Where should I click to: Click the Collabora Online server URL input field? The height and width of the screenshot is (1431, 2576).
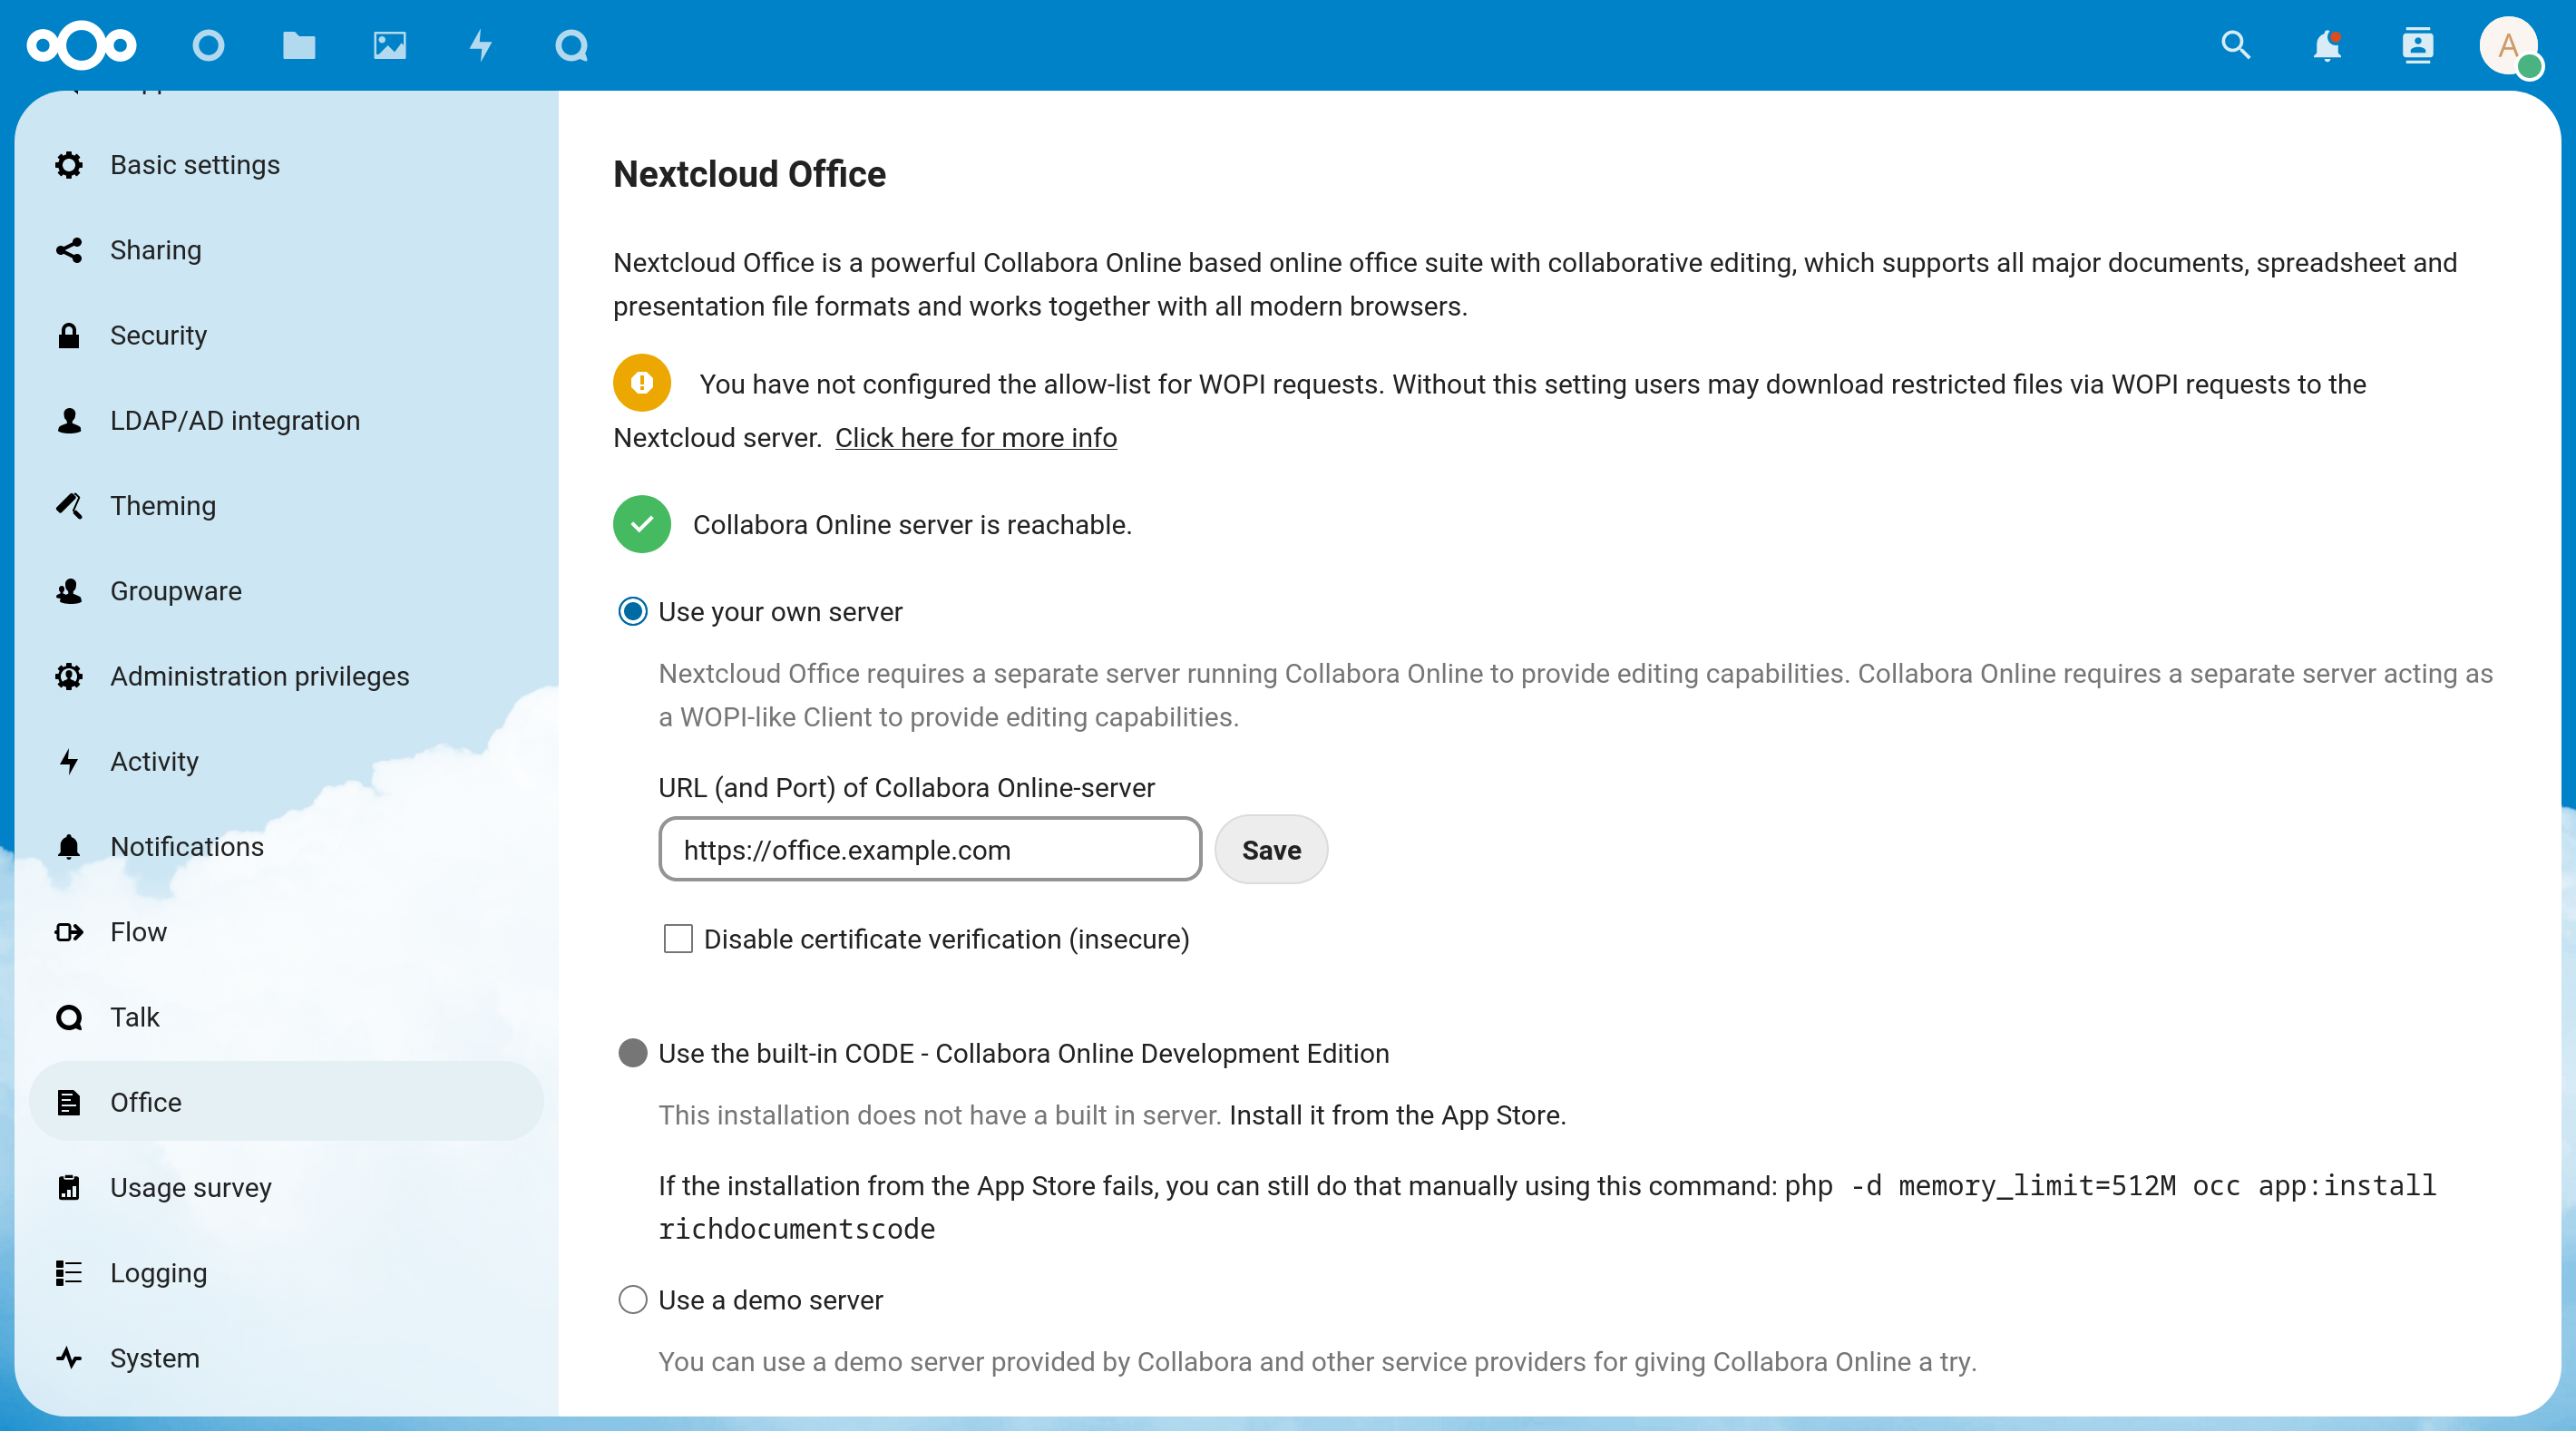(931, 850)
